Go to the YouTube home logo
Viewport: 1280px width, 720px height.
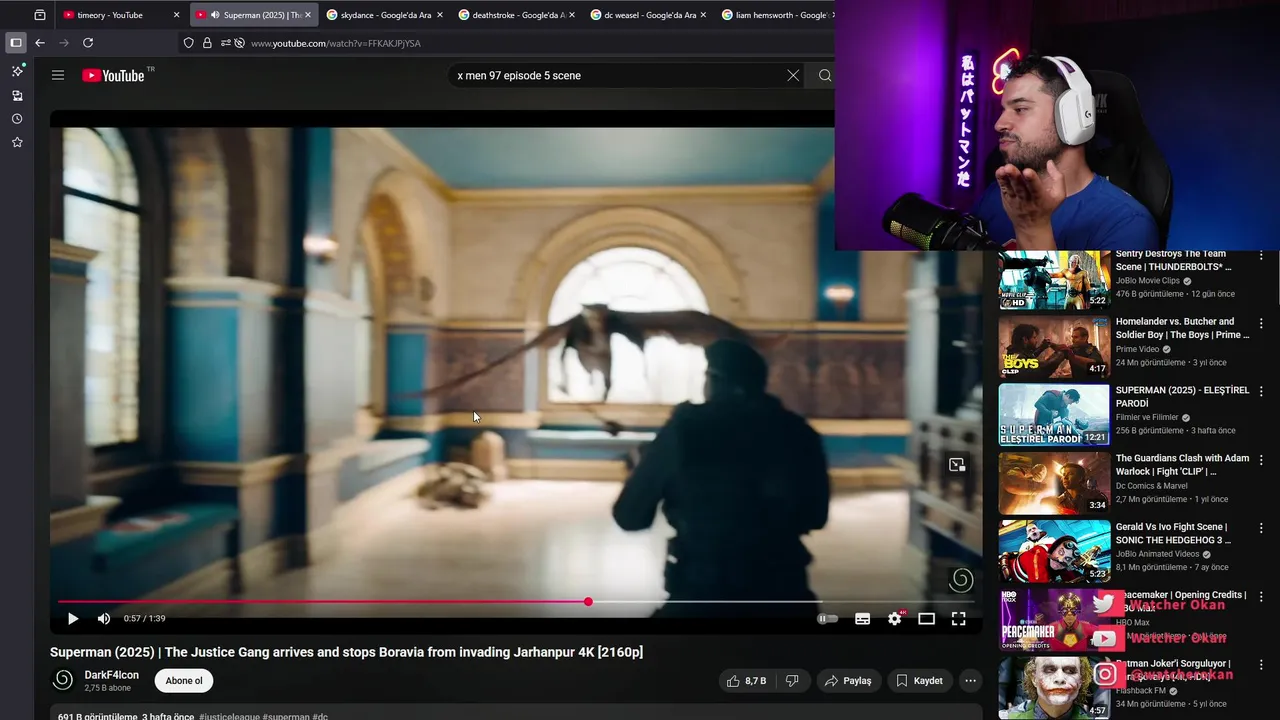[x=113, y=75]
